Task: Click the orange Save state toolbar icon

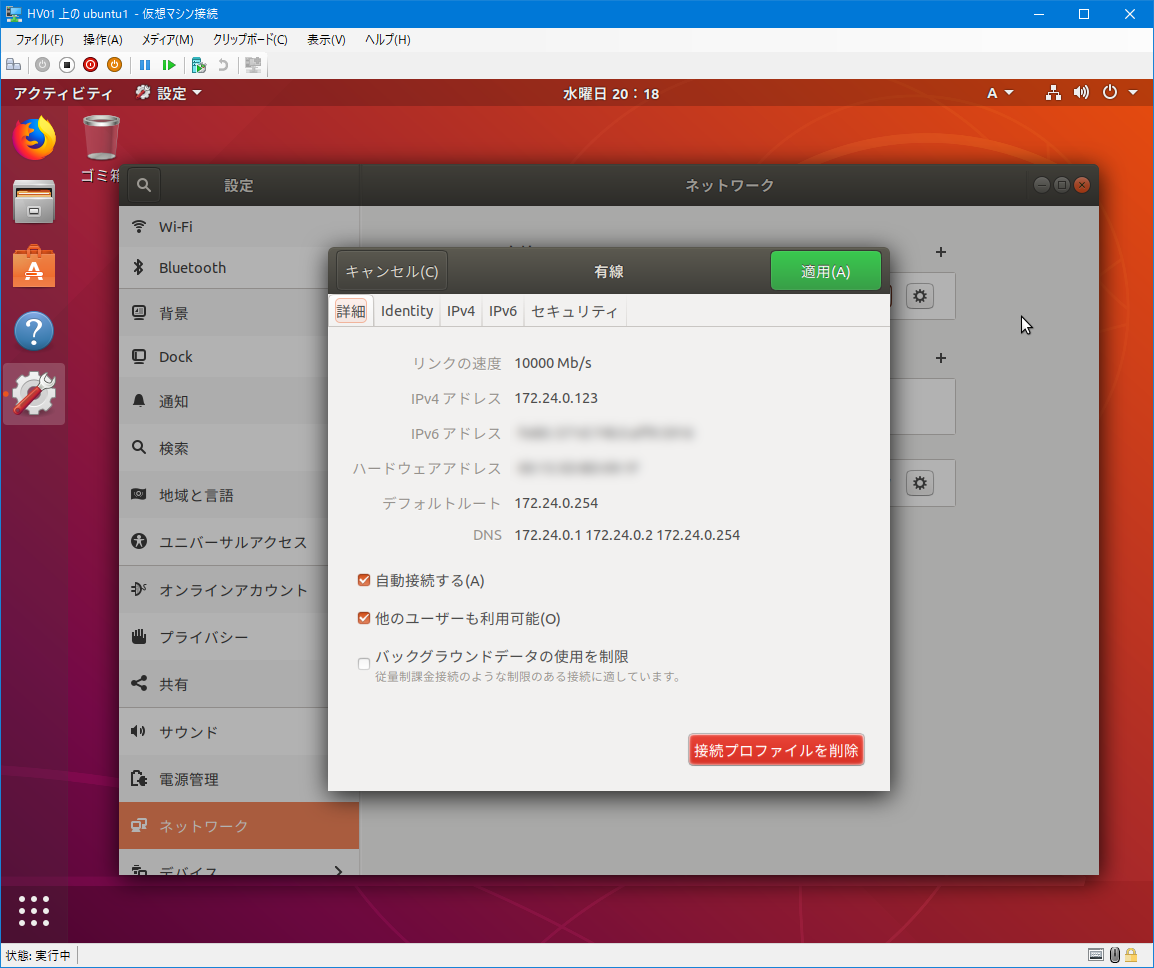Action: point(114,65)
